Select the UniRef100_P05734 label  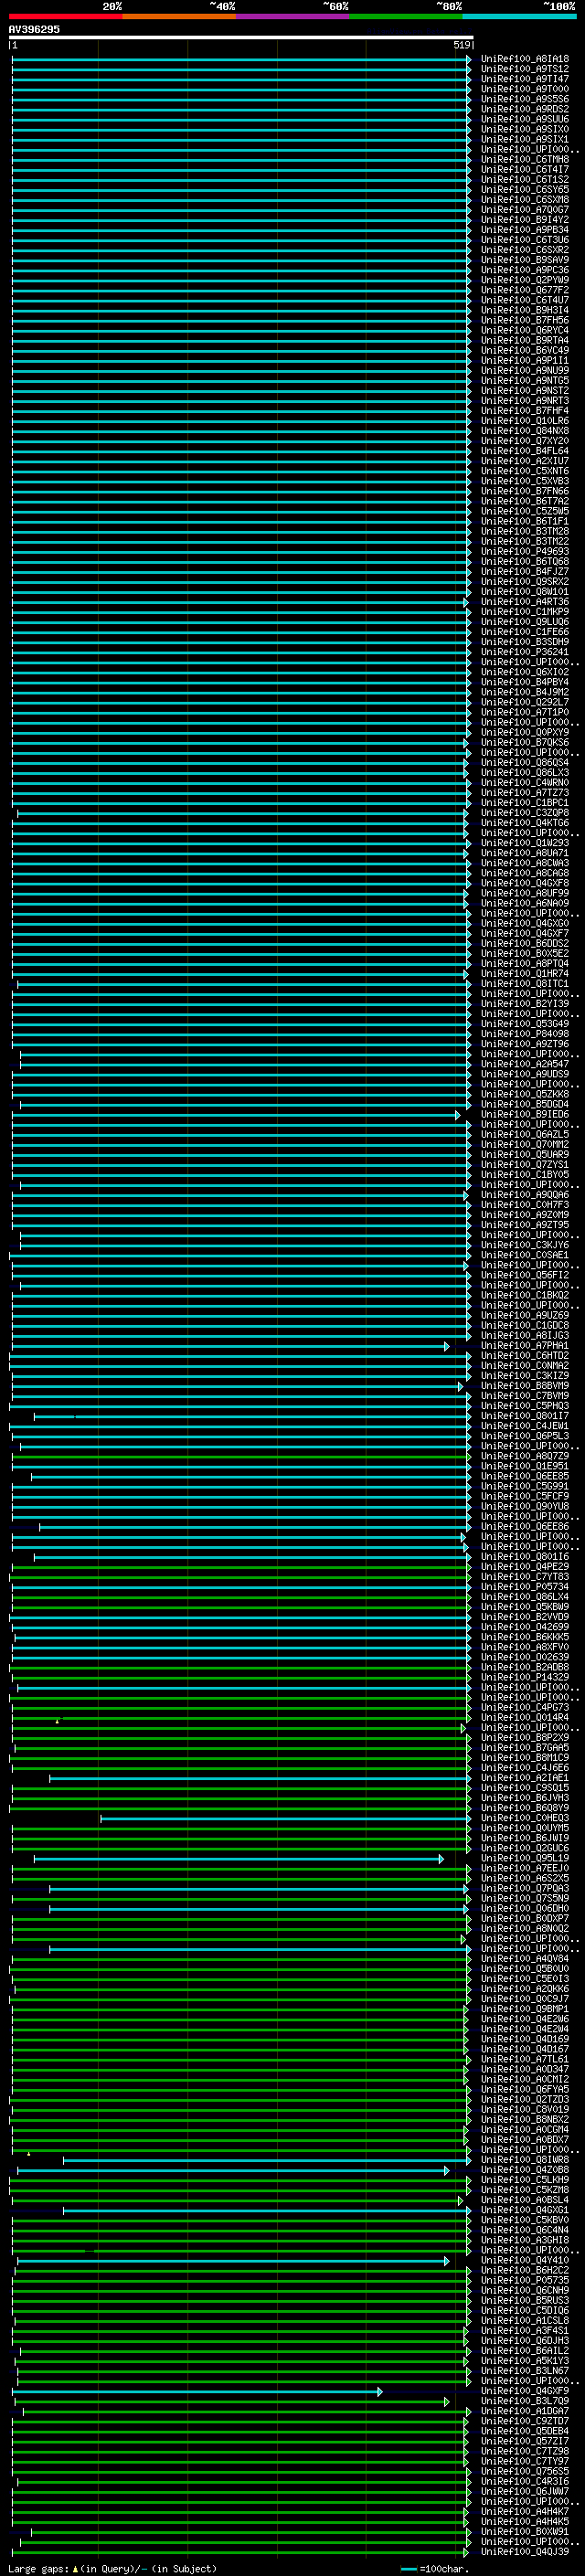tap(524, 1587)
